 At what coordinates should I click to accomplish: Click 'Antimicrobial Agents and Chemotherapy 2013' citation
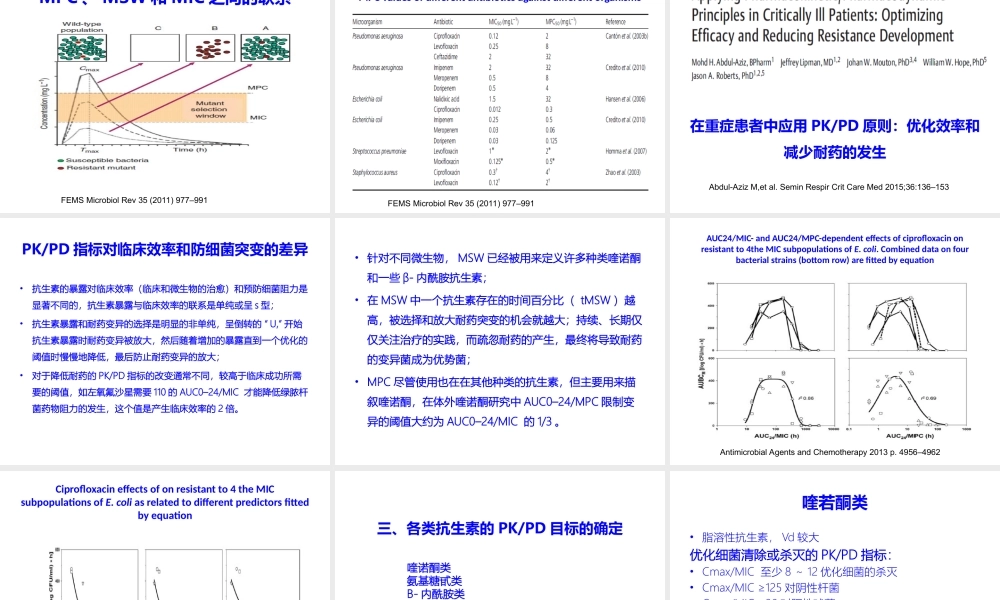(x=830, y=452)
